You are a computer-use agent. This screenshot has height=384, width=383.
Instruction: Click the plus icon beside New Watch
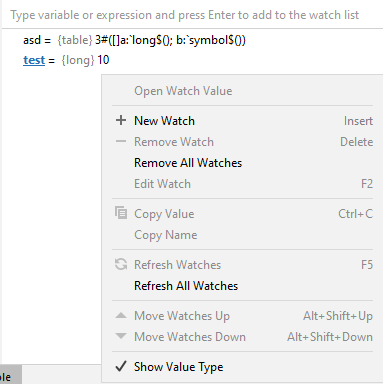121,120
